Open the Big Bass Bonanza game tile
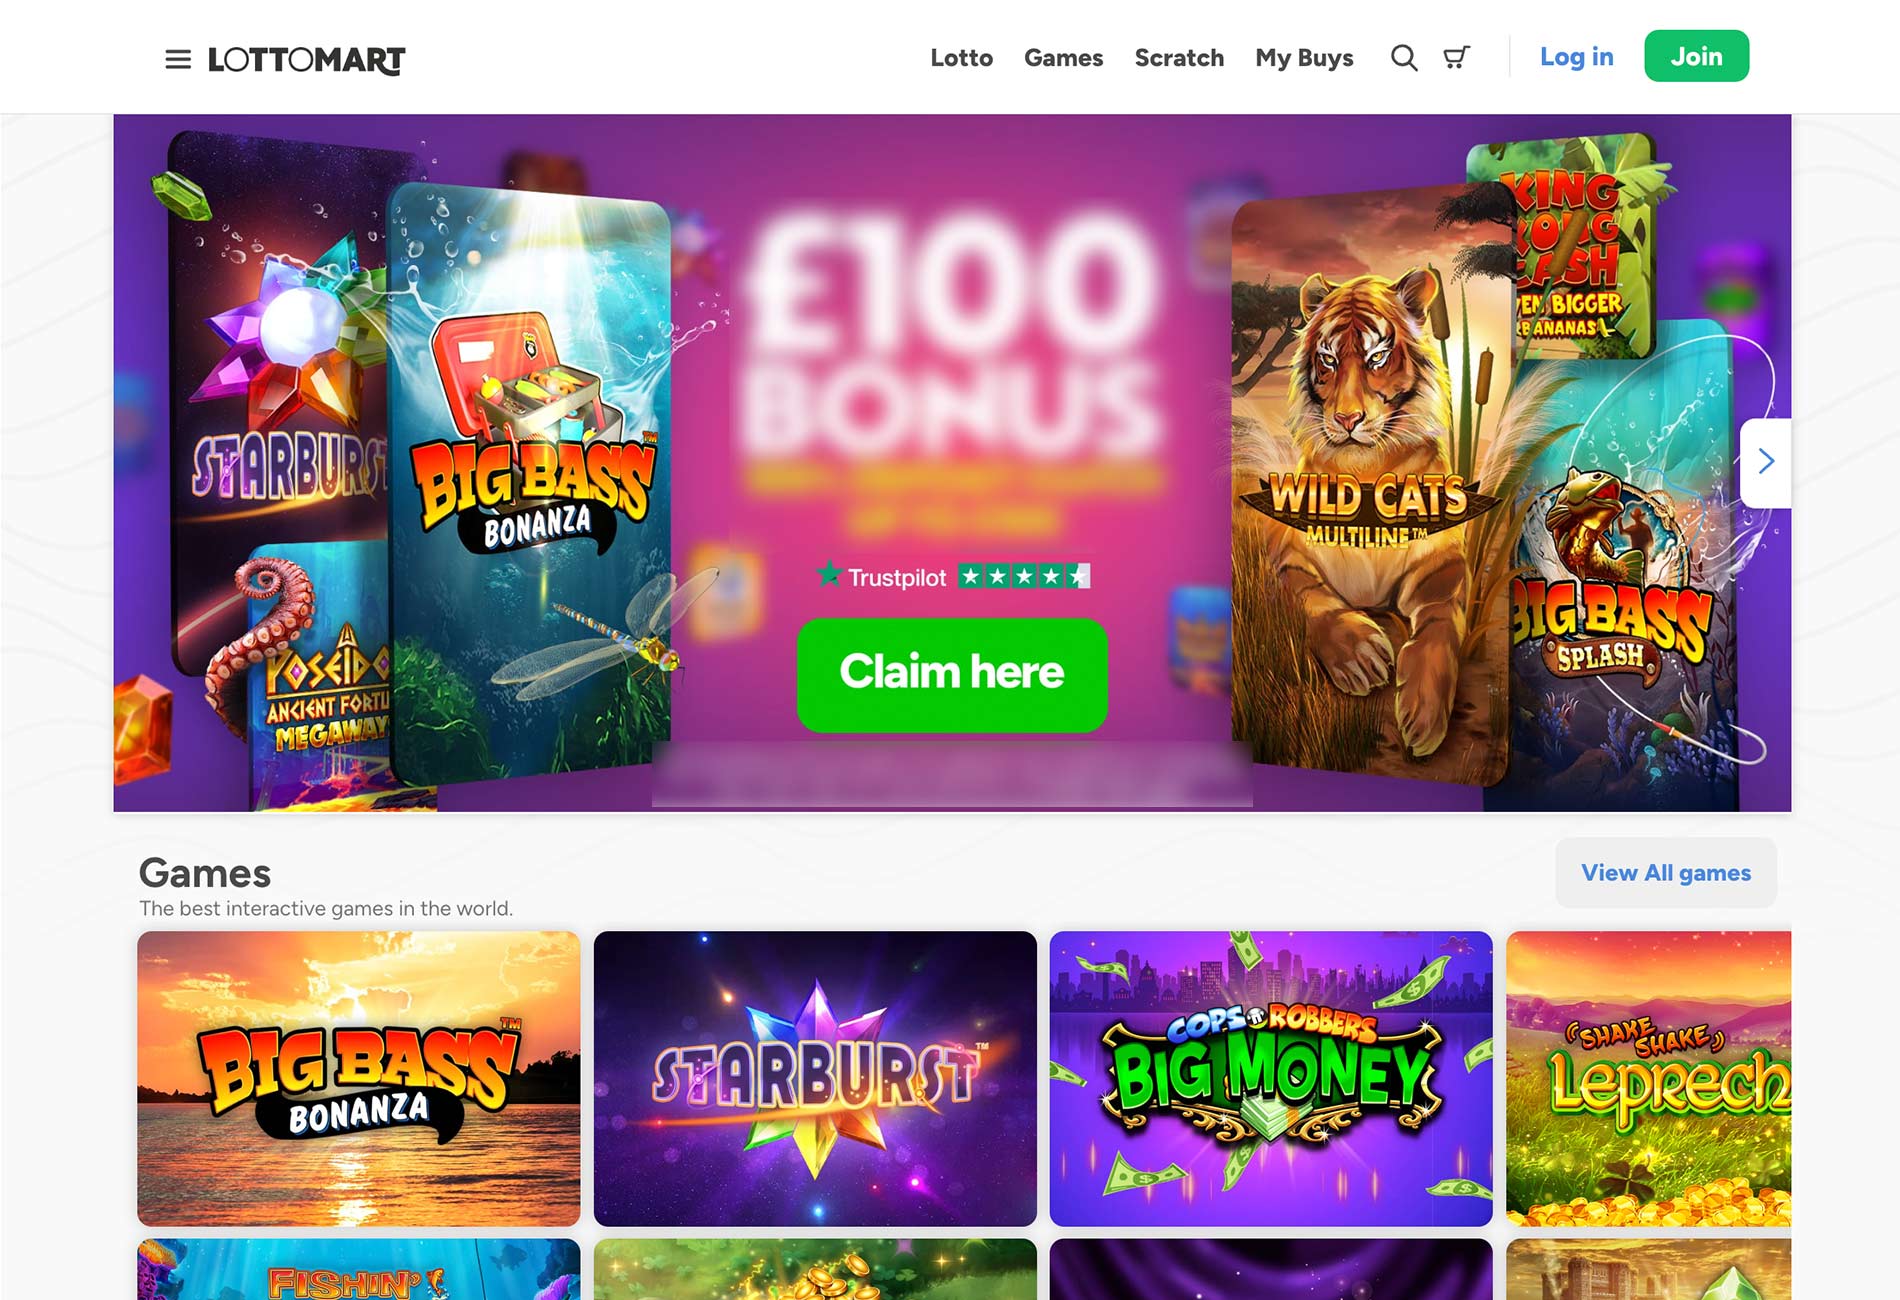The width and height of the screenshot is (1900, 1300). pos(359,1079)
